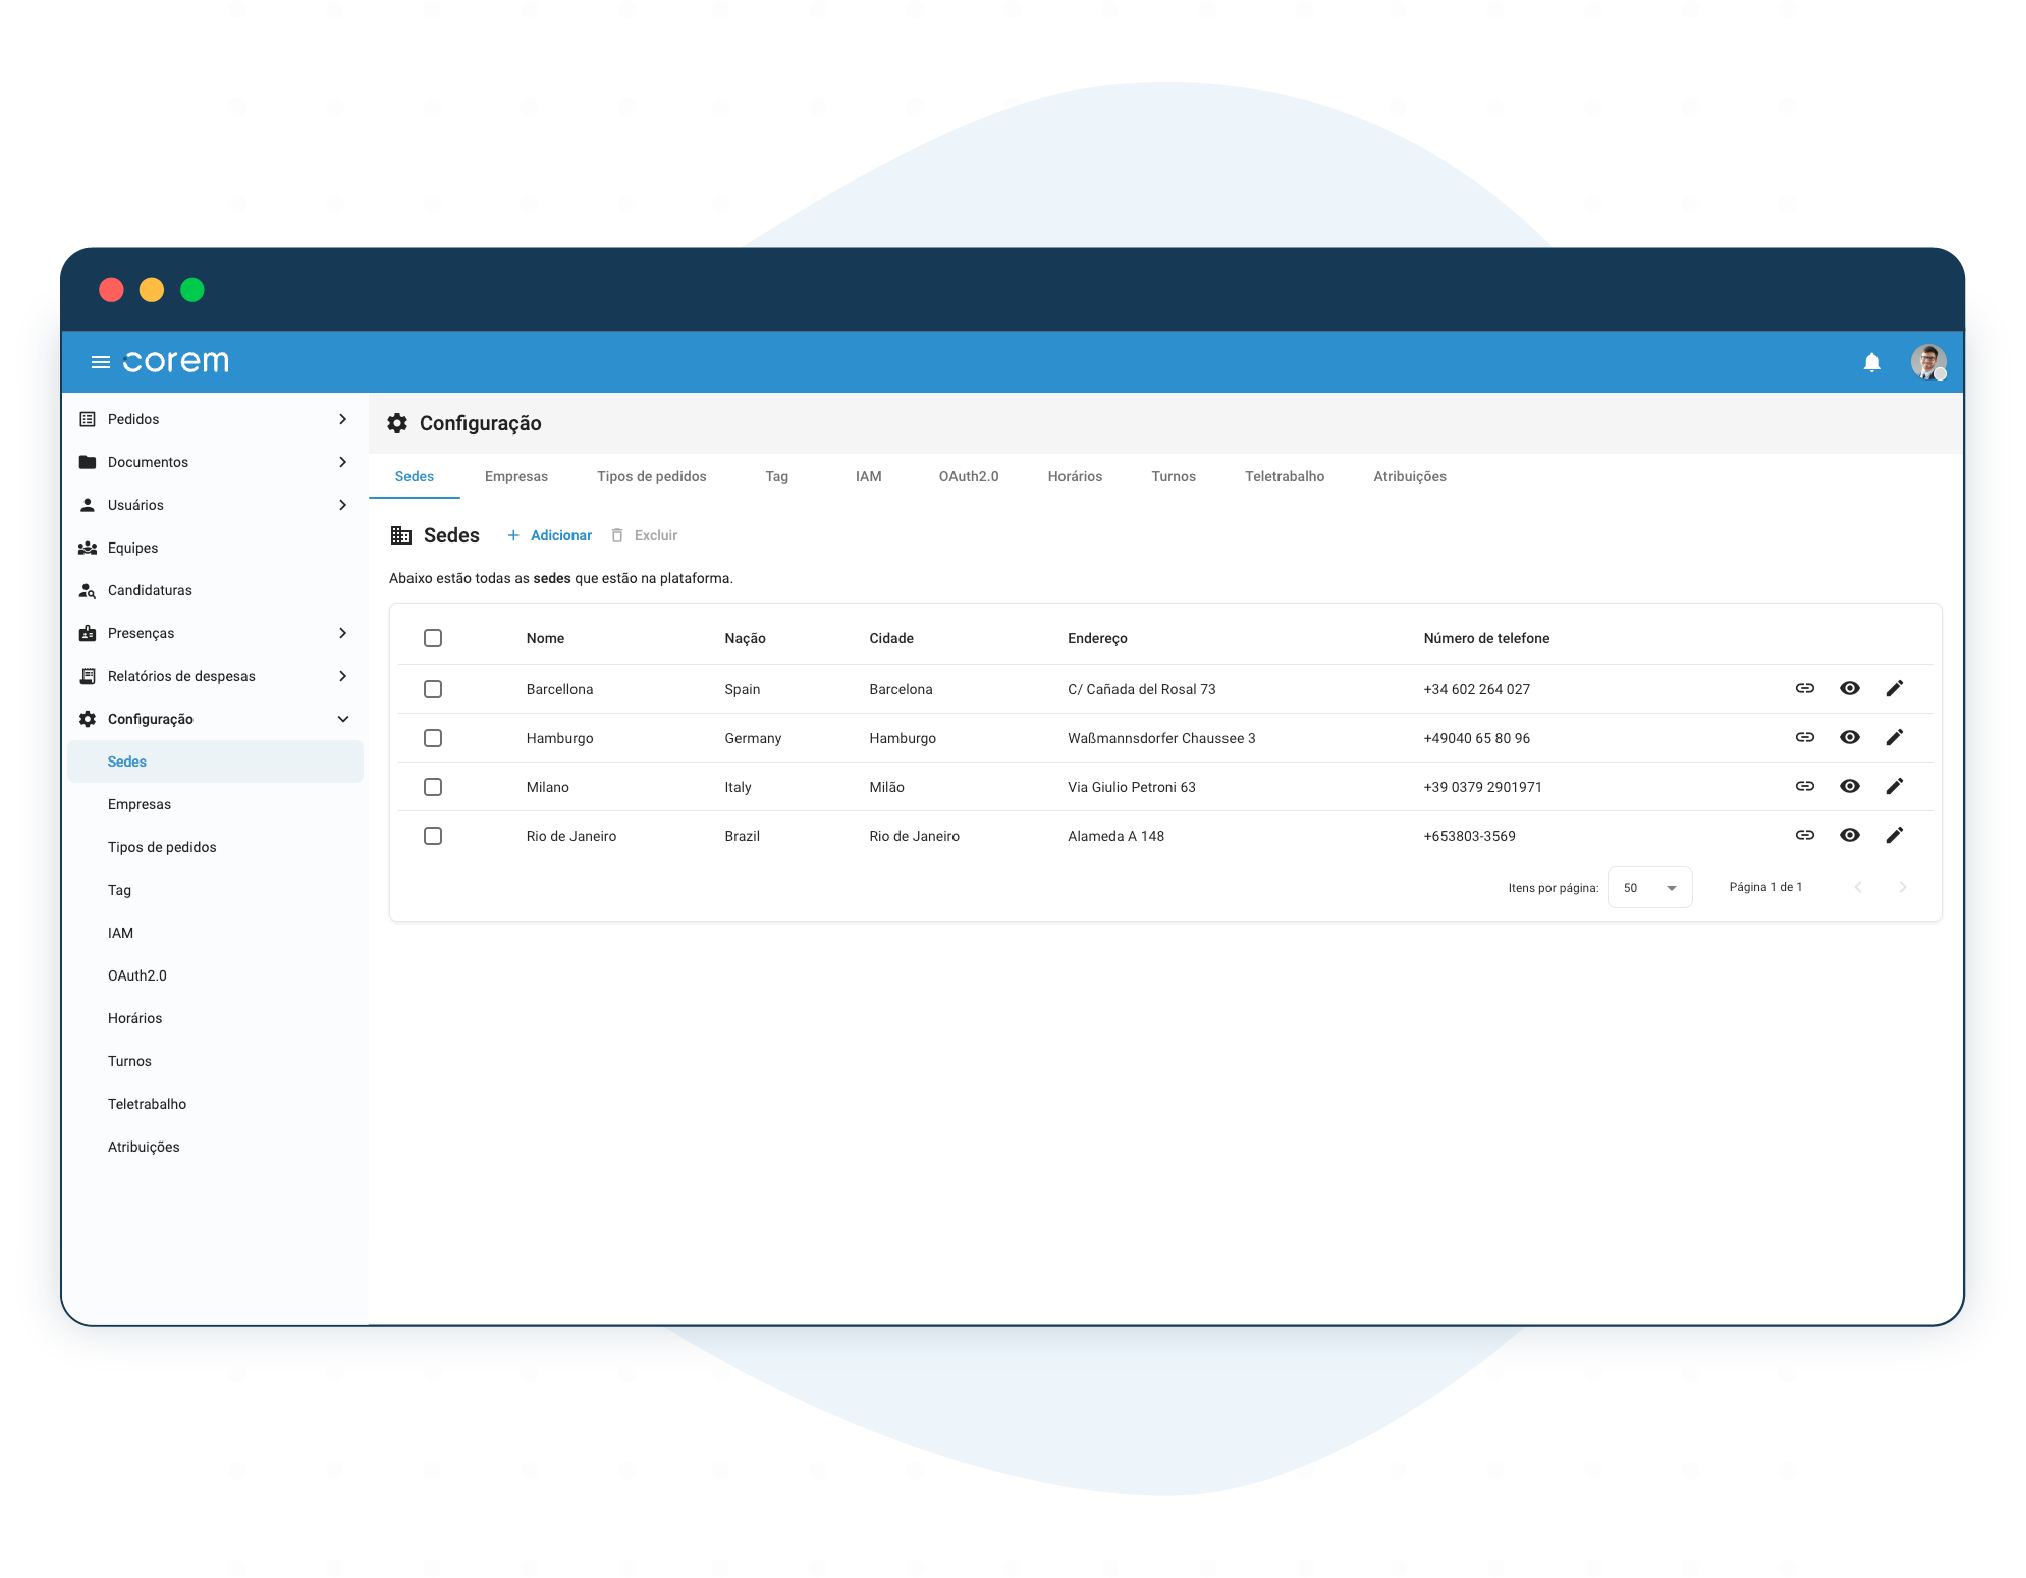Screen dimensions: 2026x1578
Task: Open the notifications bell
Action: 1871,362
